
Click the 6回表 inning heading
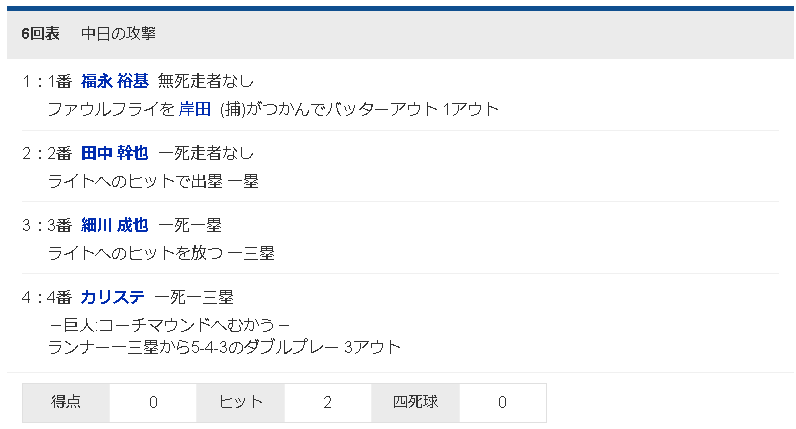click(x=40, y=33)
